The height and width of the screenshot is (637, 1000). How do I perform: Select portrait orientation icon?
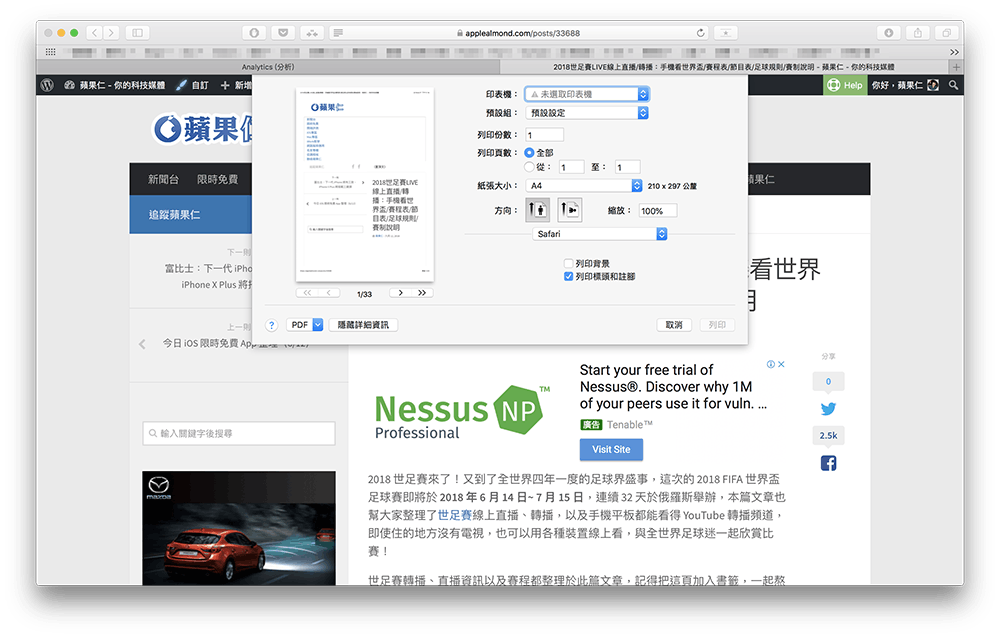tap(538, 210)
